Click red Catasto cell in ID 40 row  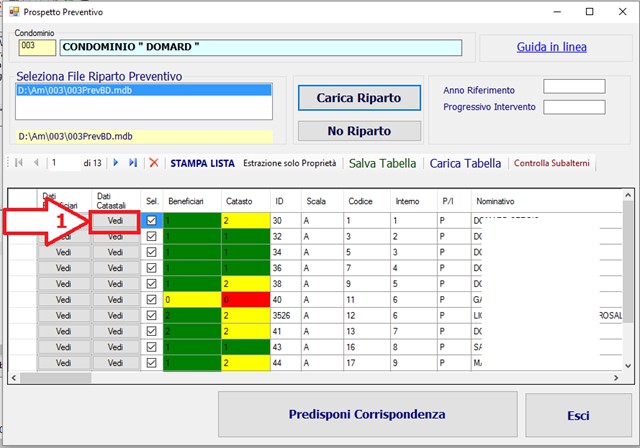(246, 299)
